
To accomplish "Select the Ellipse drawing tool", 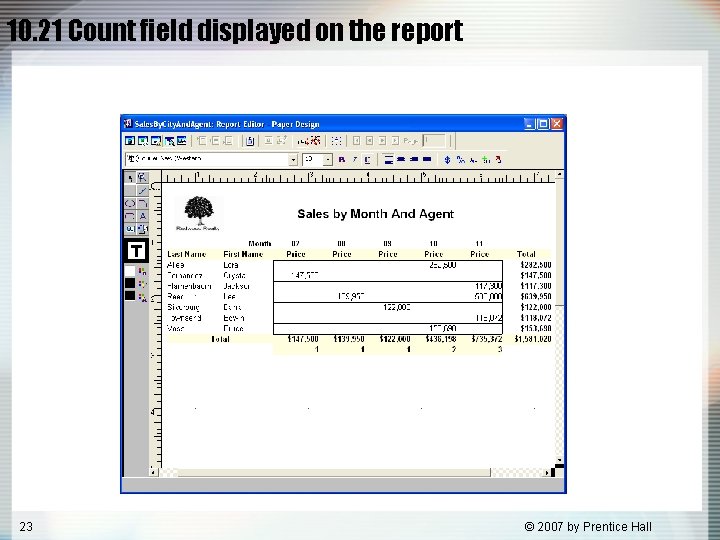I will coord(130,203).
